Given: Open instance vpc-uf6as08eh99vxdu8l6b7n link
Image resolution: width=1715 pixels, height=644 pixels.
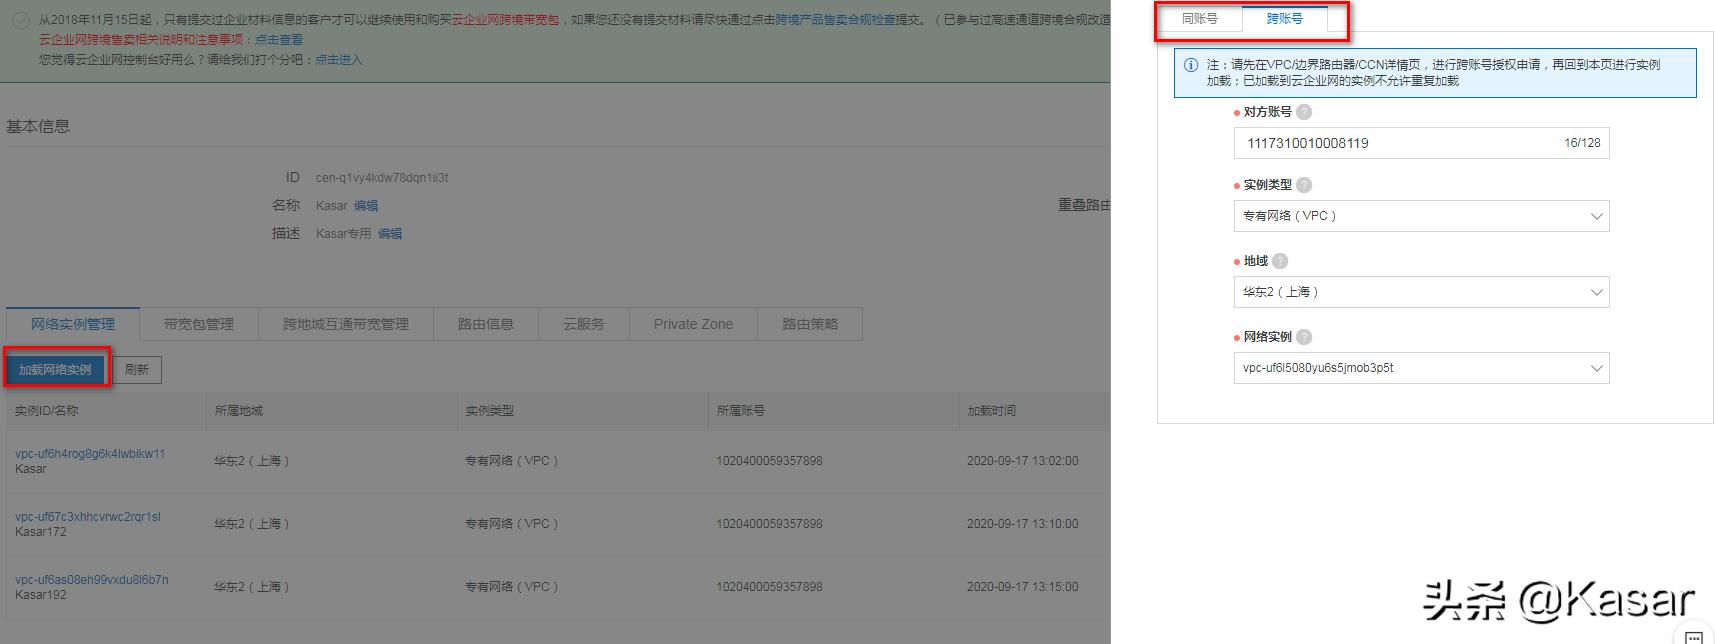Looking at the screenshot, I should click(92, 580).
